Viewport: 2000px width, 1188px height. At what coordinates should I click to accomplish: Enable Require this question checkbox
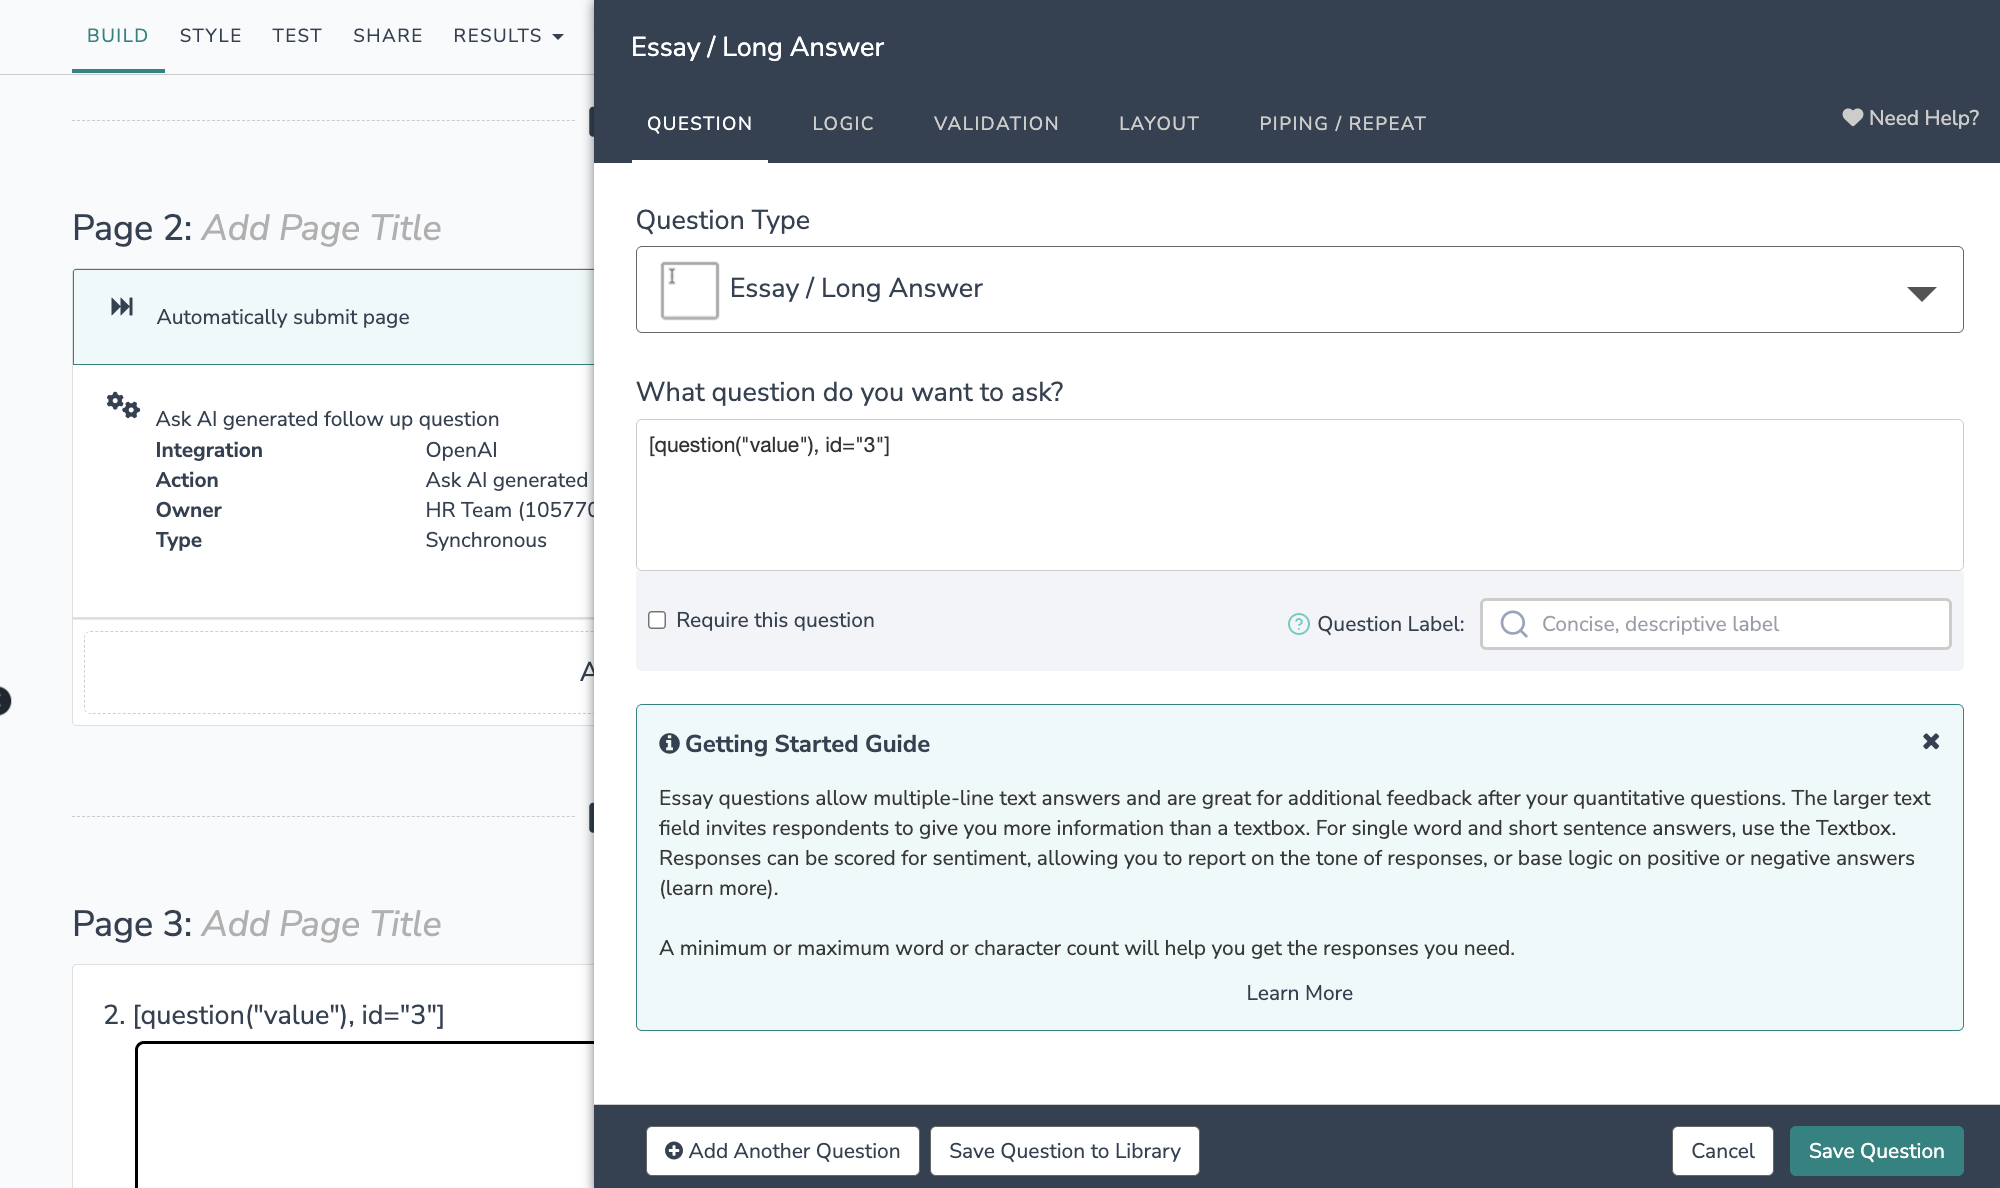click(x=657, y=620)
